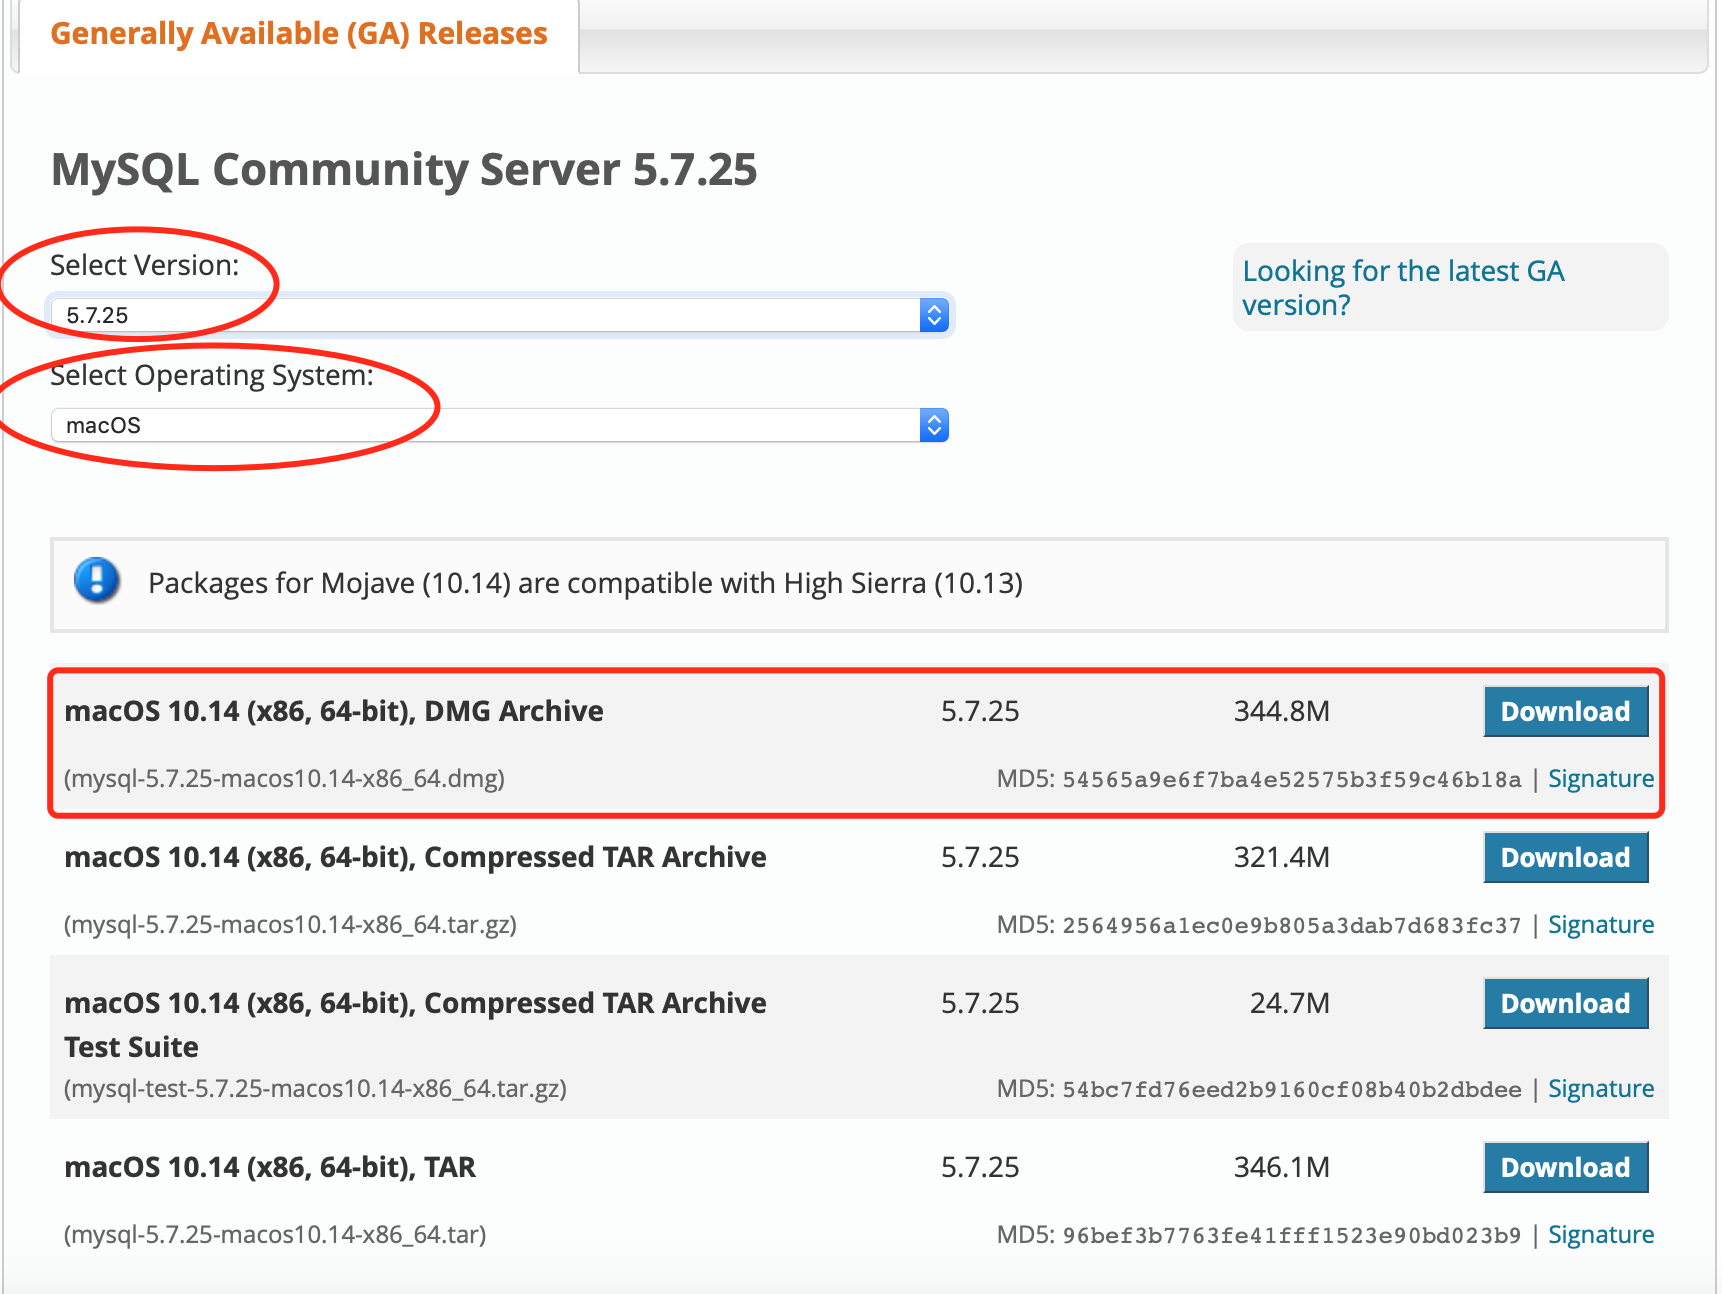Follow the 'Looking for the latest GA version?' link
The image size is (1722, 1294).
pyautogui.click(x=1403, y=288)
